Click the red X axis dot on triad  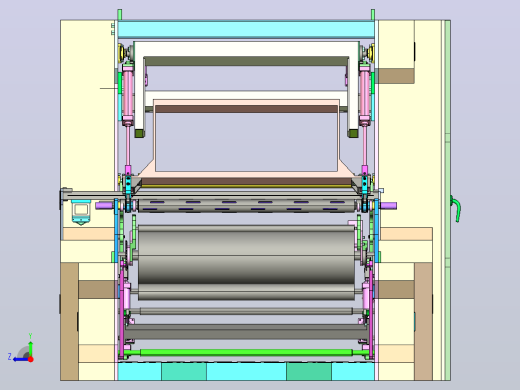(31, 359)
